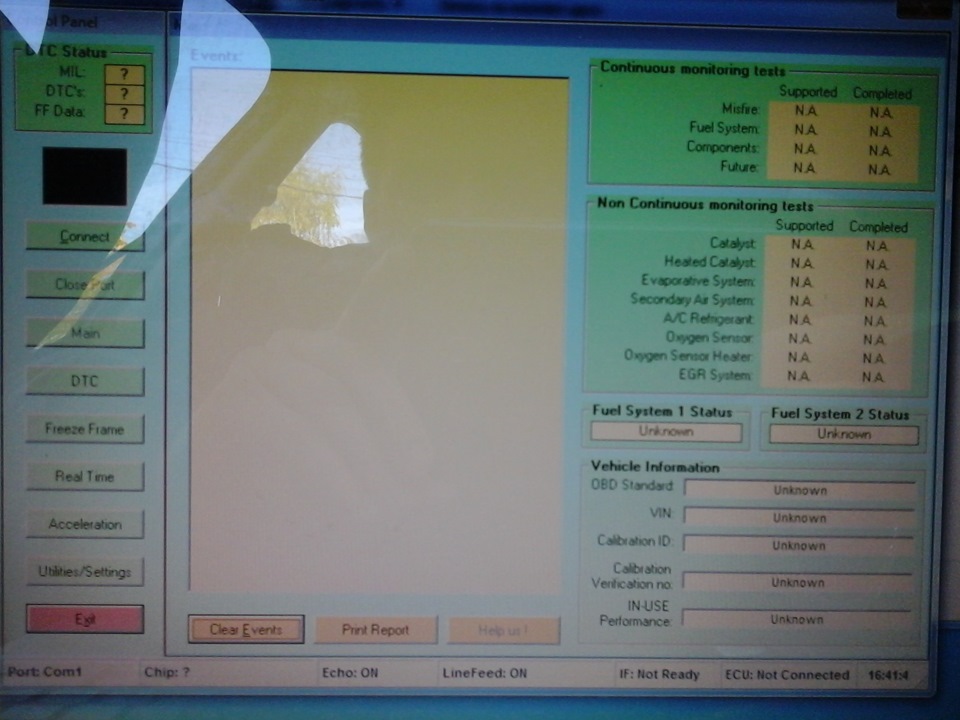Click Oxygen Sensor Heater Supported N.A. cell

[x=798, y=357]
